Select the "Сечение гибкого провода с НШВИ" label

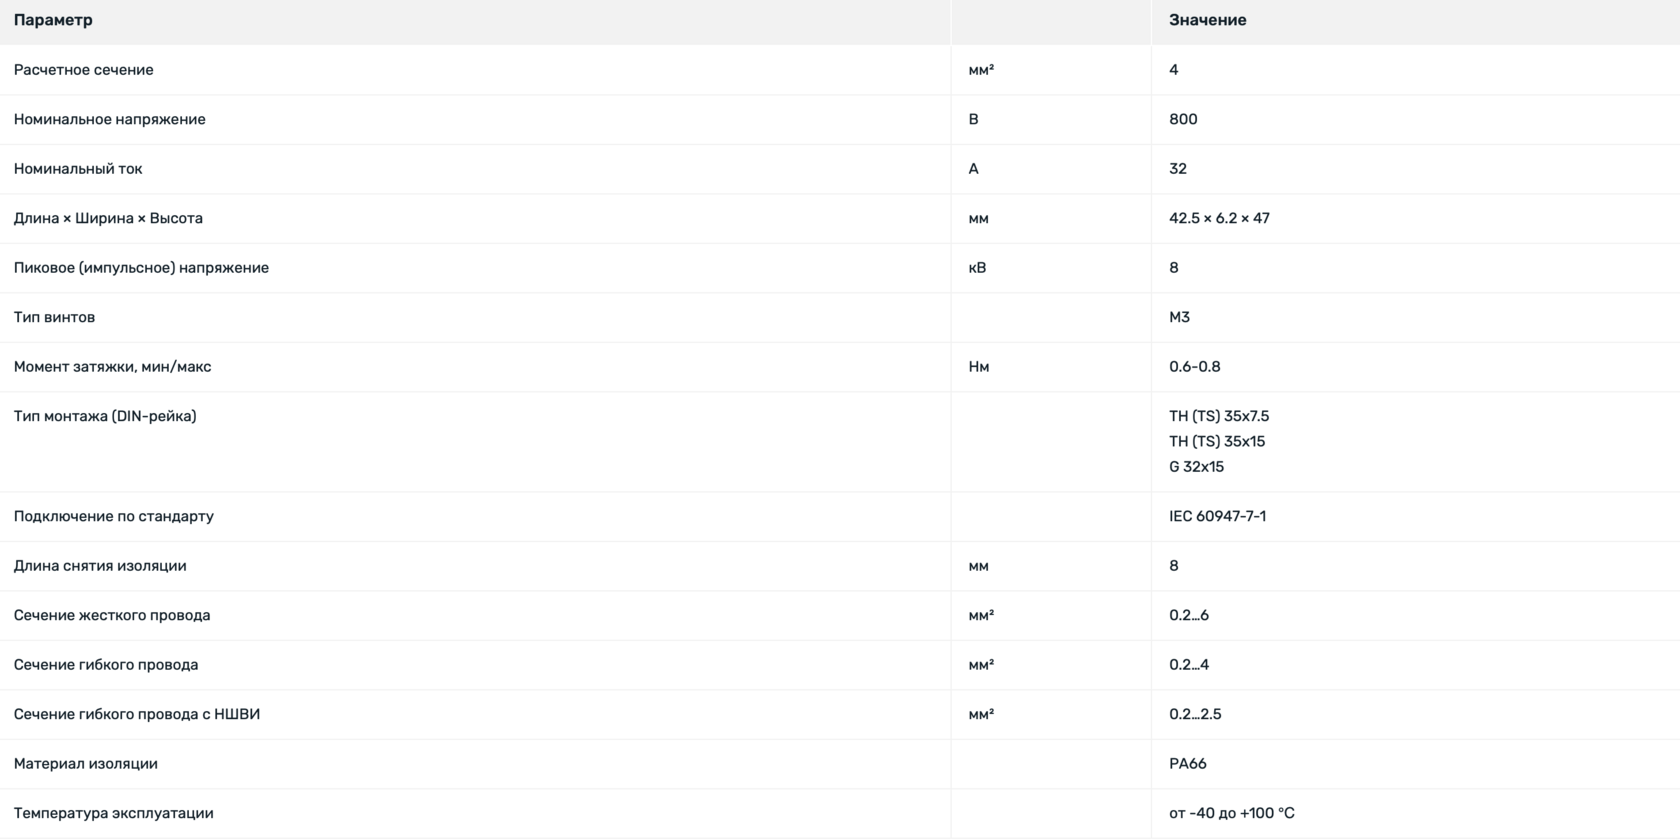[x=137, y=714]
